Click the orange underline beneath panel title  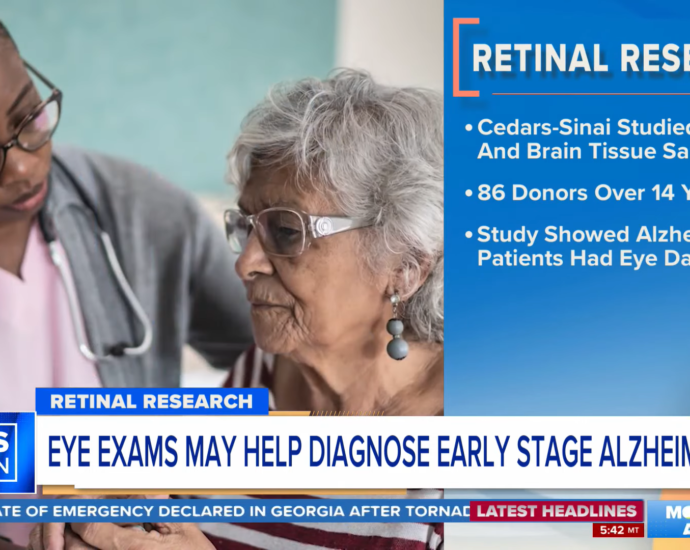pos(591,94)
